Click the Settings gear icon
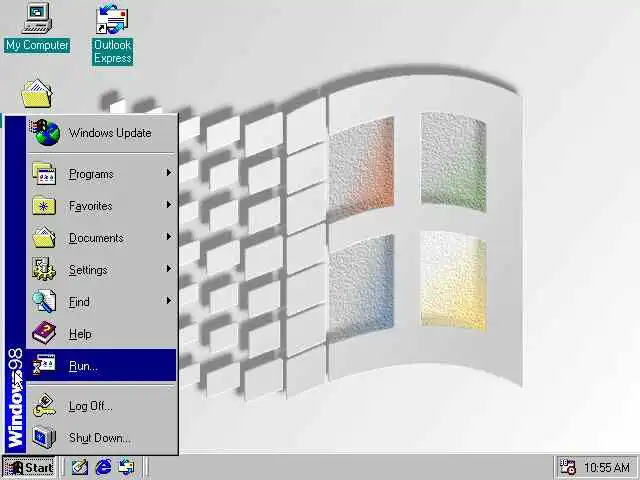 click(44, 269)
